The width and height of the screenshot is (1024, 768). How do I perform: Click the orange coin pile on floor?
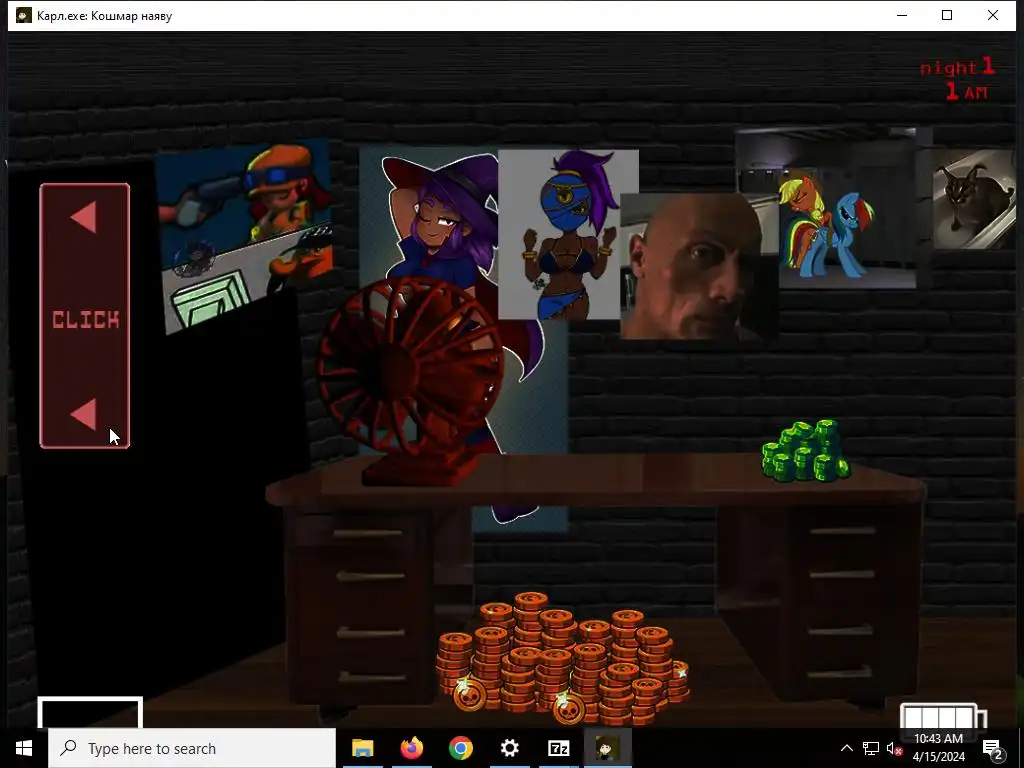click(x=563, y=658)
